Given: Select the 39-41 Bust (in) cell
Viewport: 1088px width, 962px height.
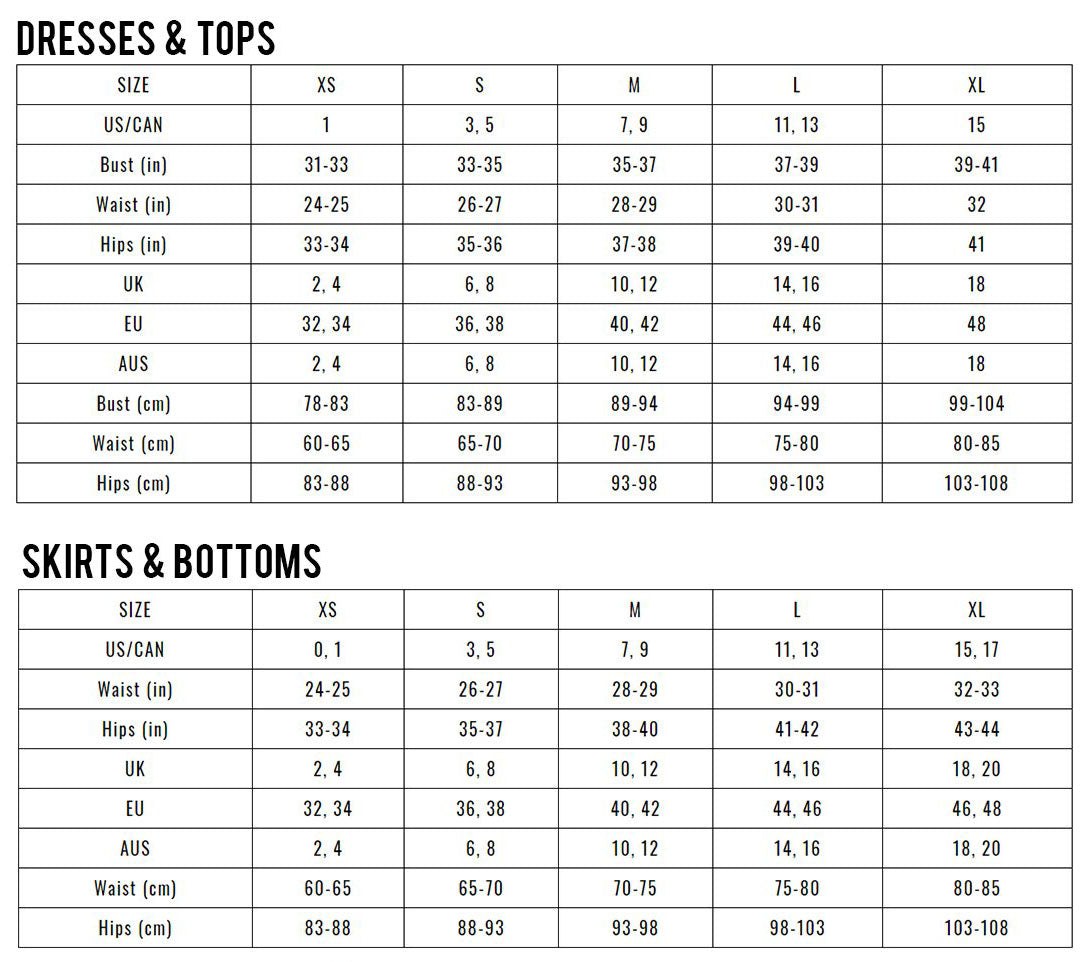Looking at the screenshot, I should [x=976, y=165].
